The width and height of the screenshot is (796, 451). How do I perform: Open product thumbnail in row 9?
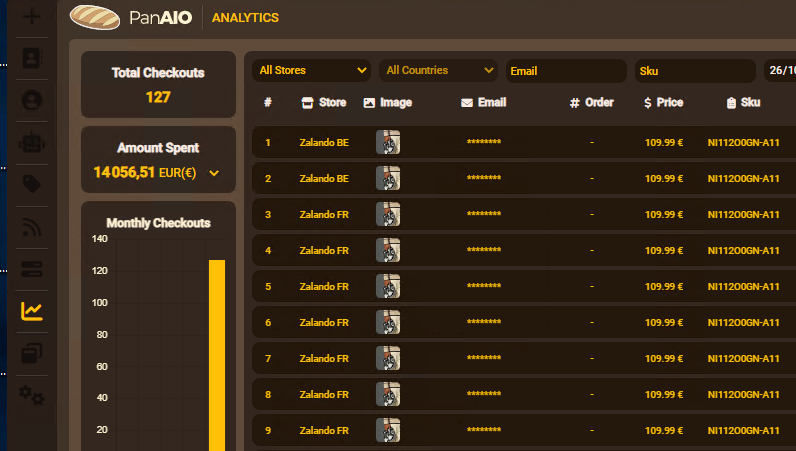[x=388, y=431]
